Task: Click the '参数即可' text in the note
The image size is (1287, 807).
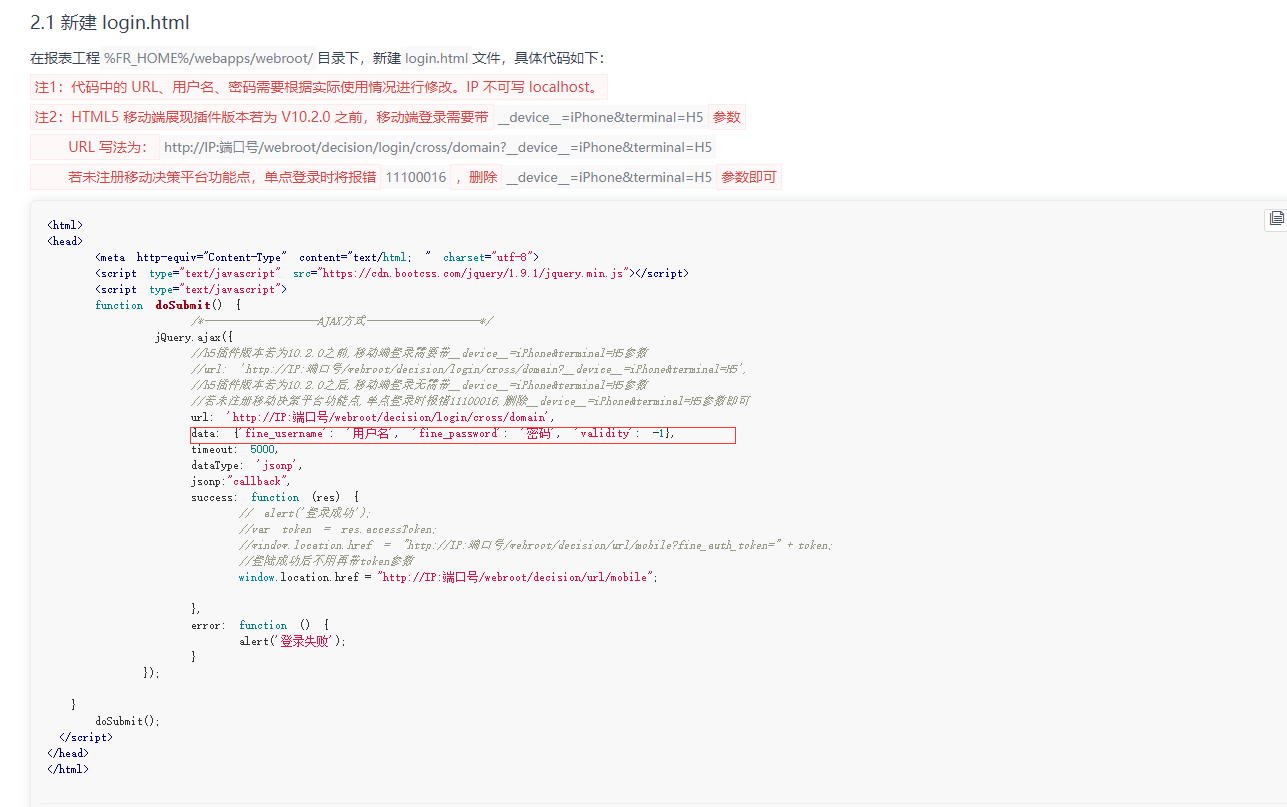Action: 749,177
